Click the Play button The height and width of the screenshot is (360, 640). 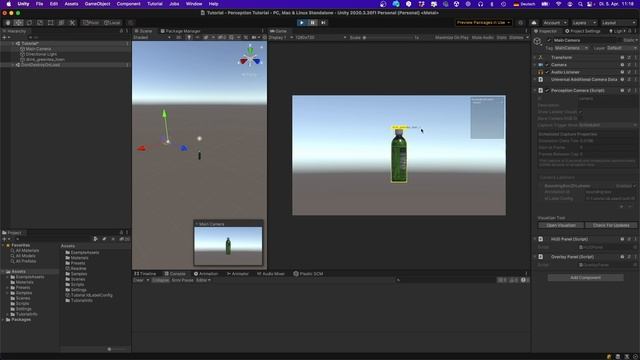coord(302,23)
